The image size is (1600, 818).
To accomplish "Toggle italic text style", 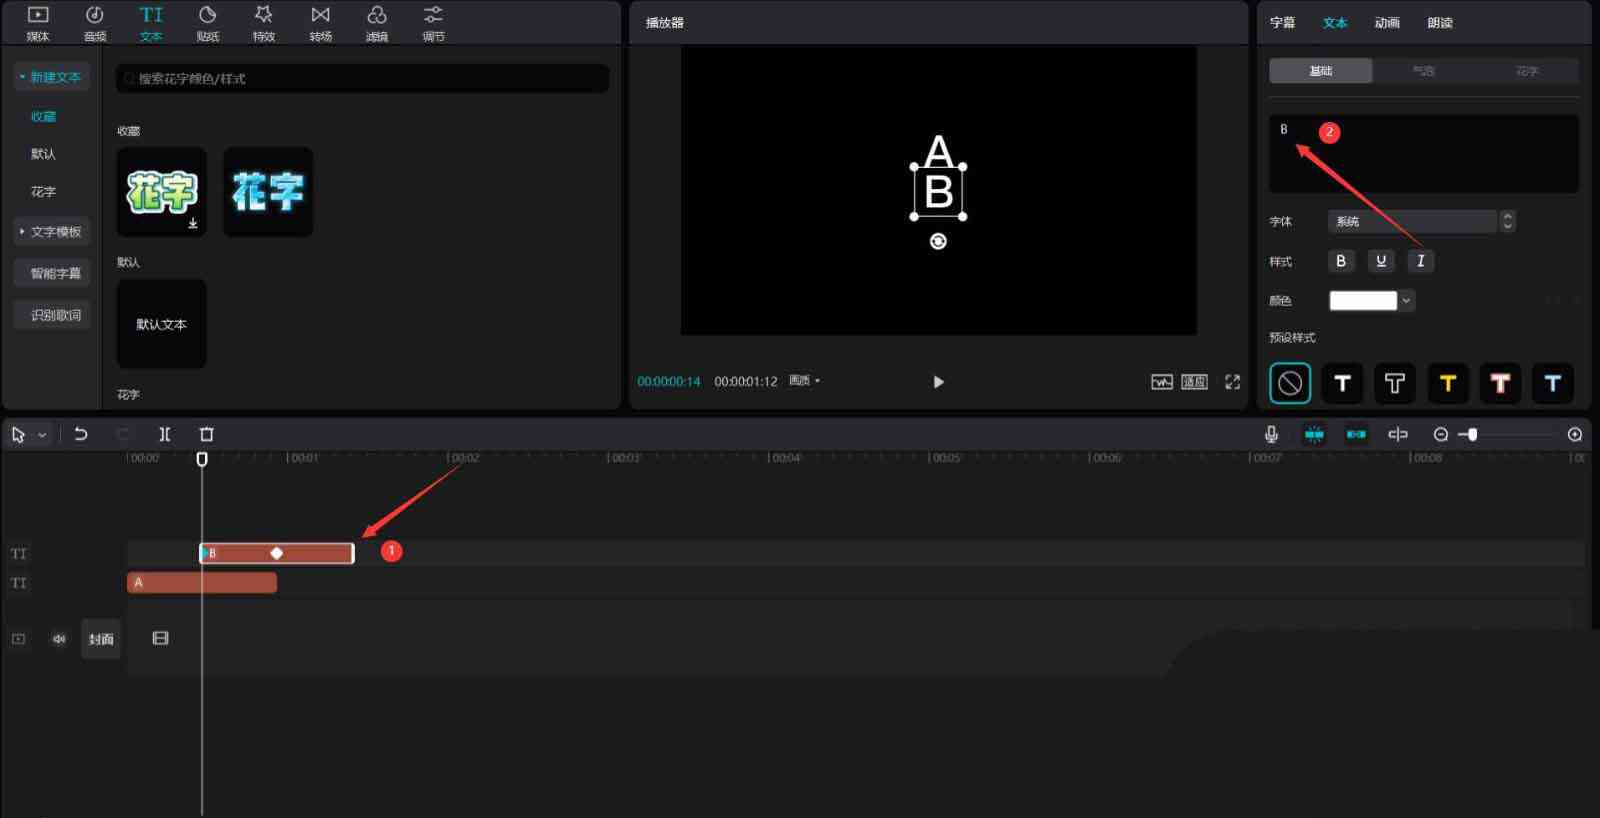I will [x=1421, y=261].
